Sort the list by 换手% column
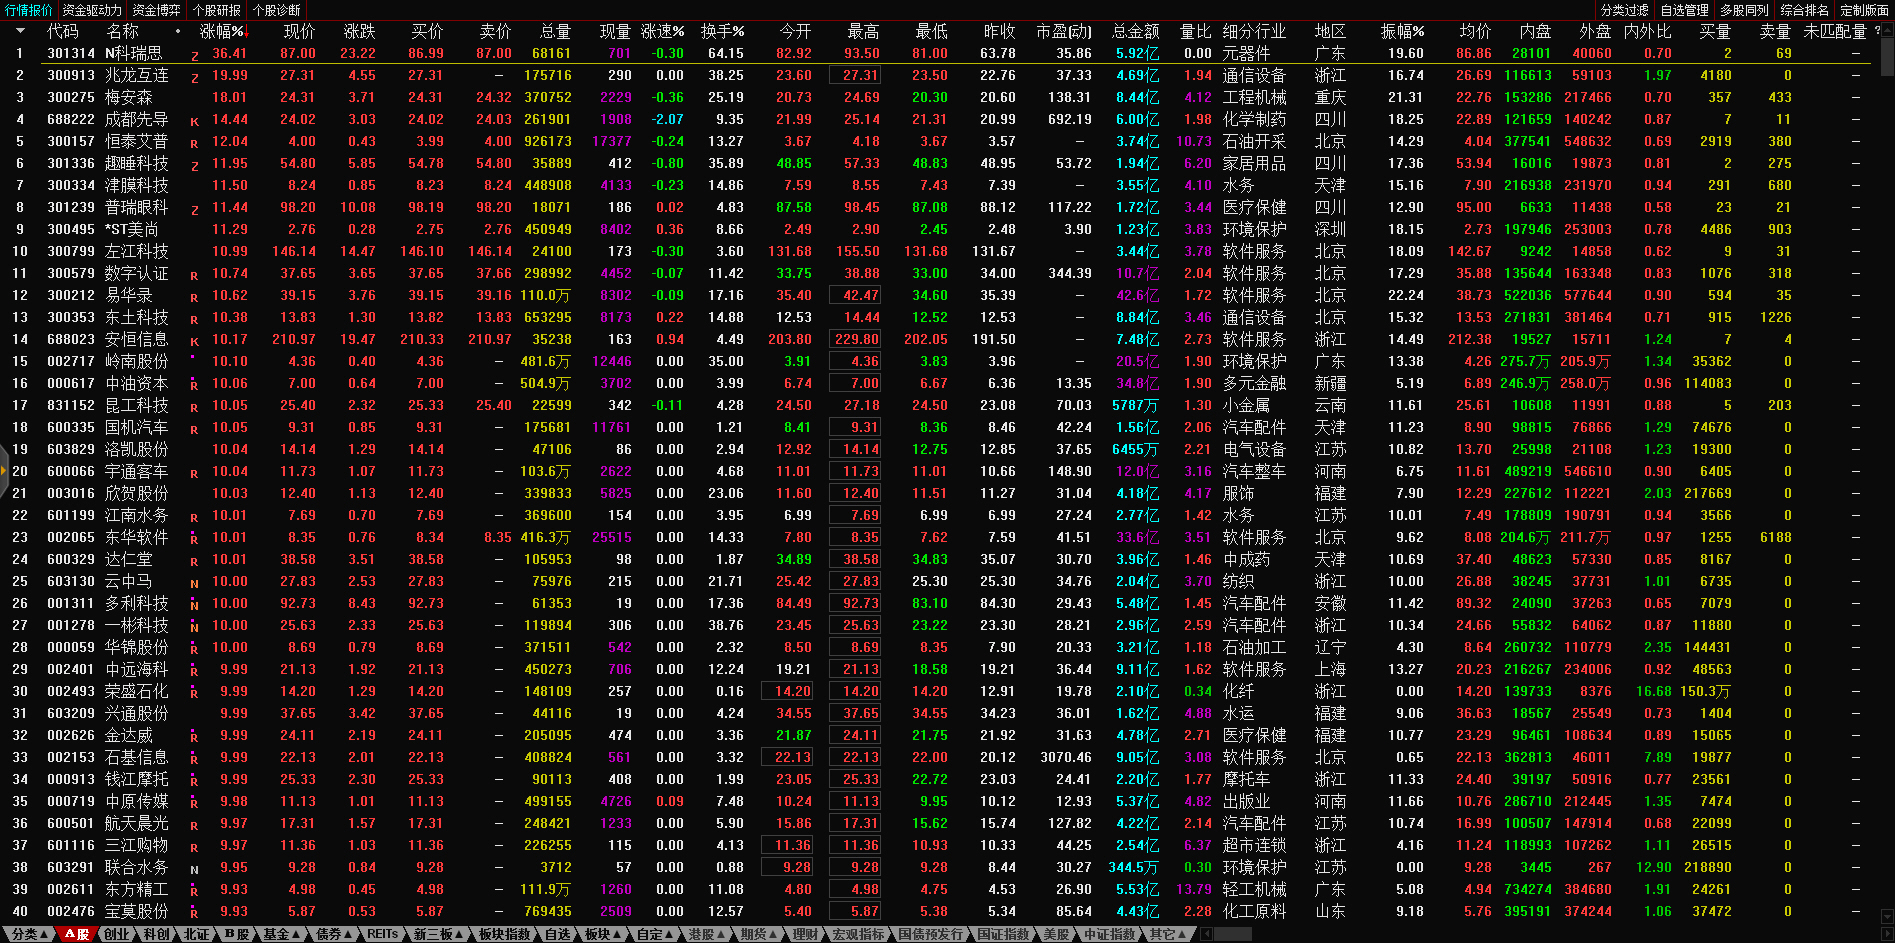Viewport: 1895px width, 943px height. pyautogui.click(x=722, y=31)
